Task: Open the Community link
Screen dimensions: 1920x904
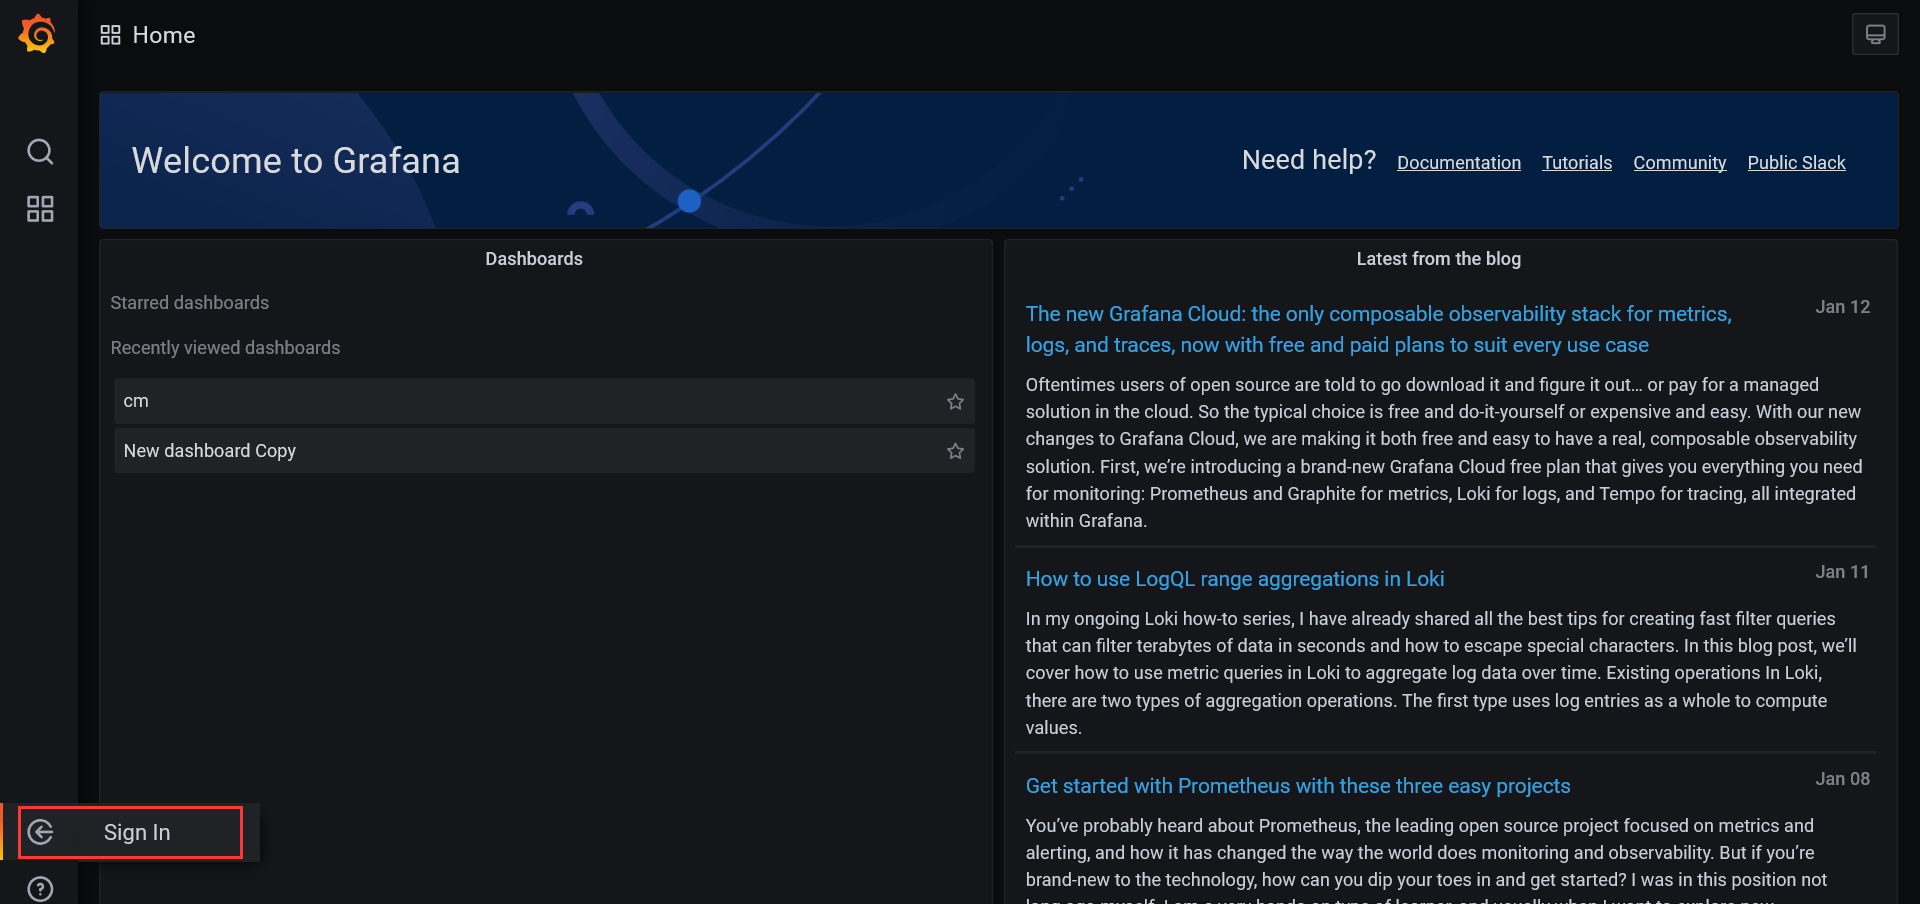Action: (x=1679, y=162)
